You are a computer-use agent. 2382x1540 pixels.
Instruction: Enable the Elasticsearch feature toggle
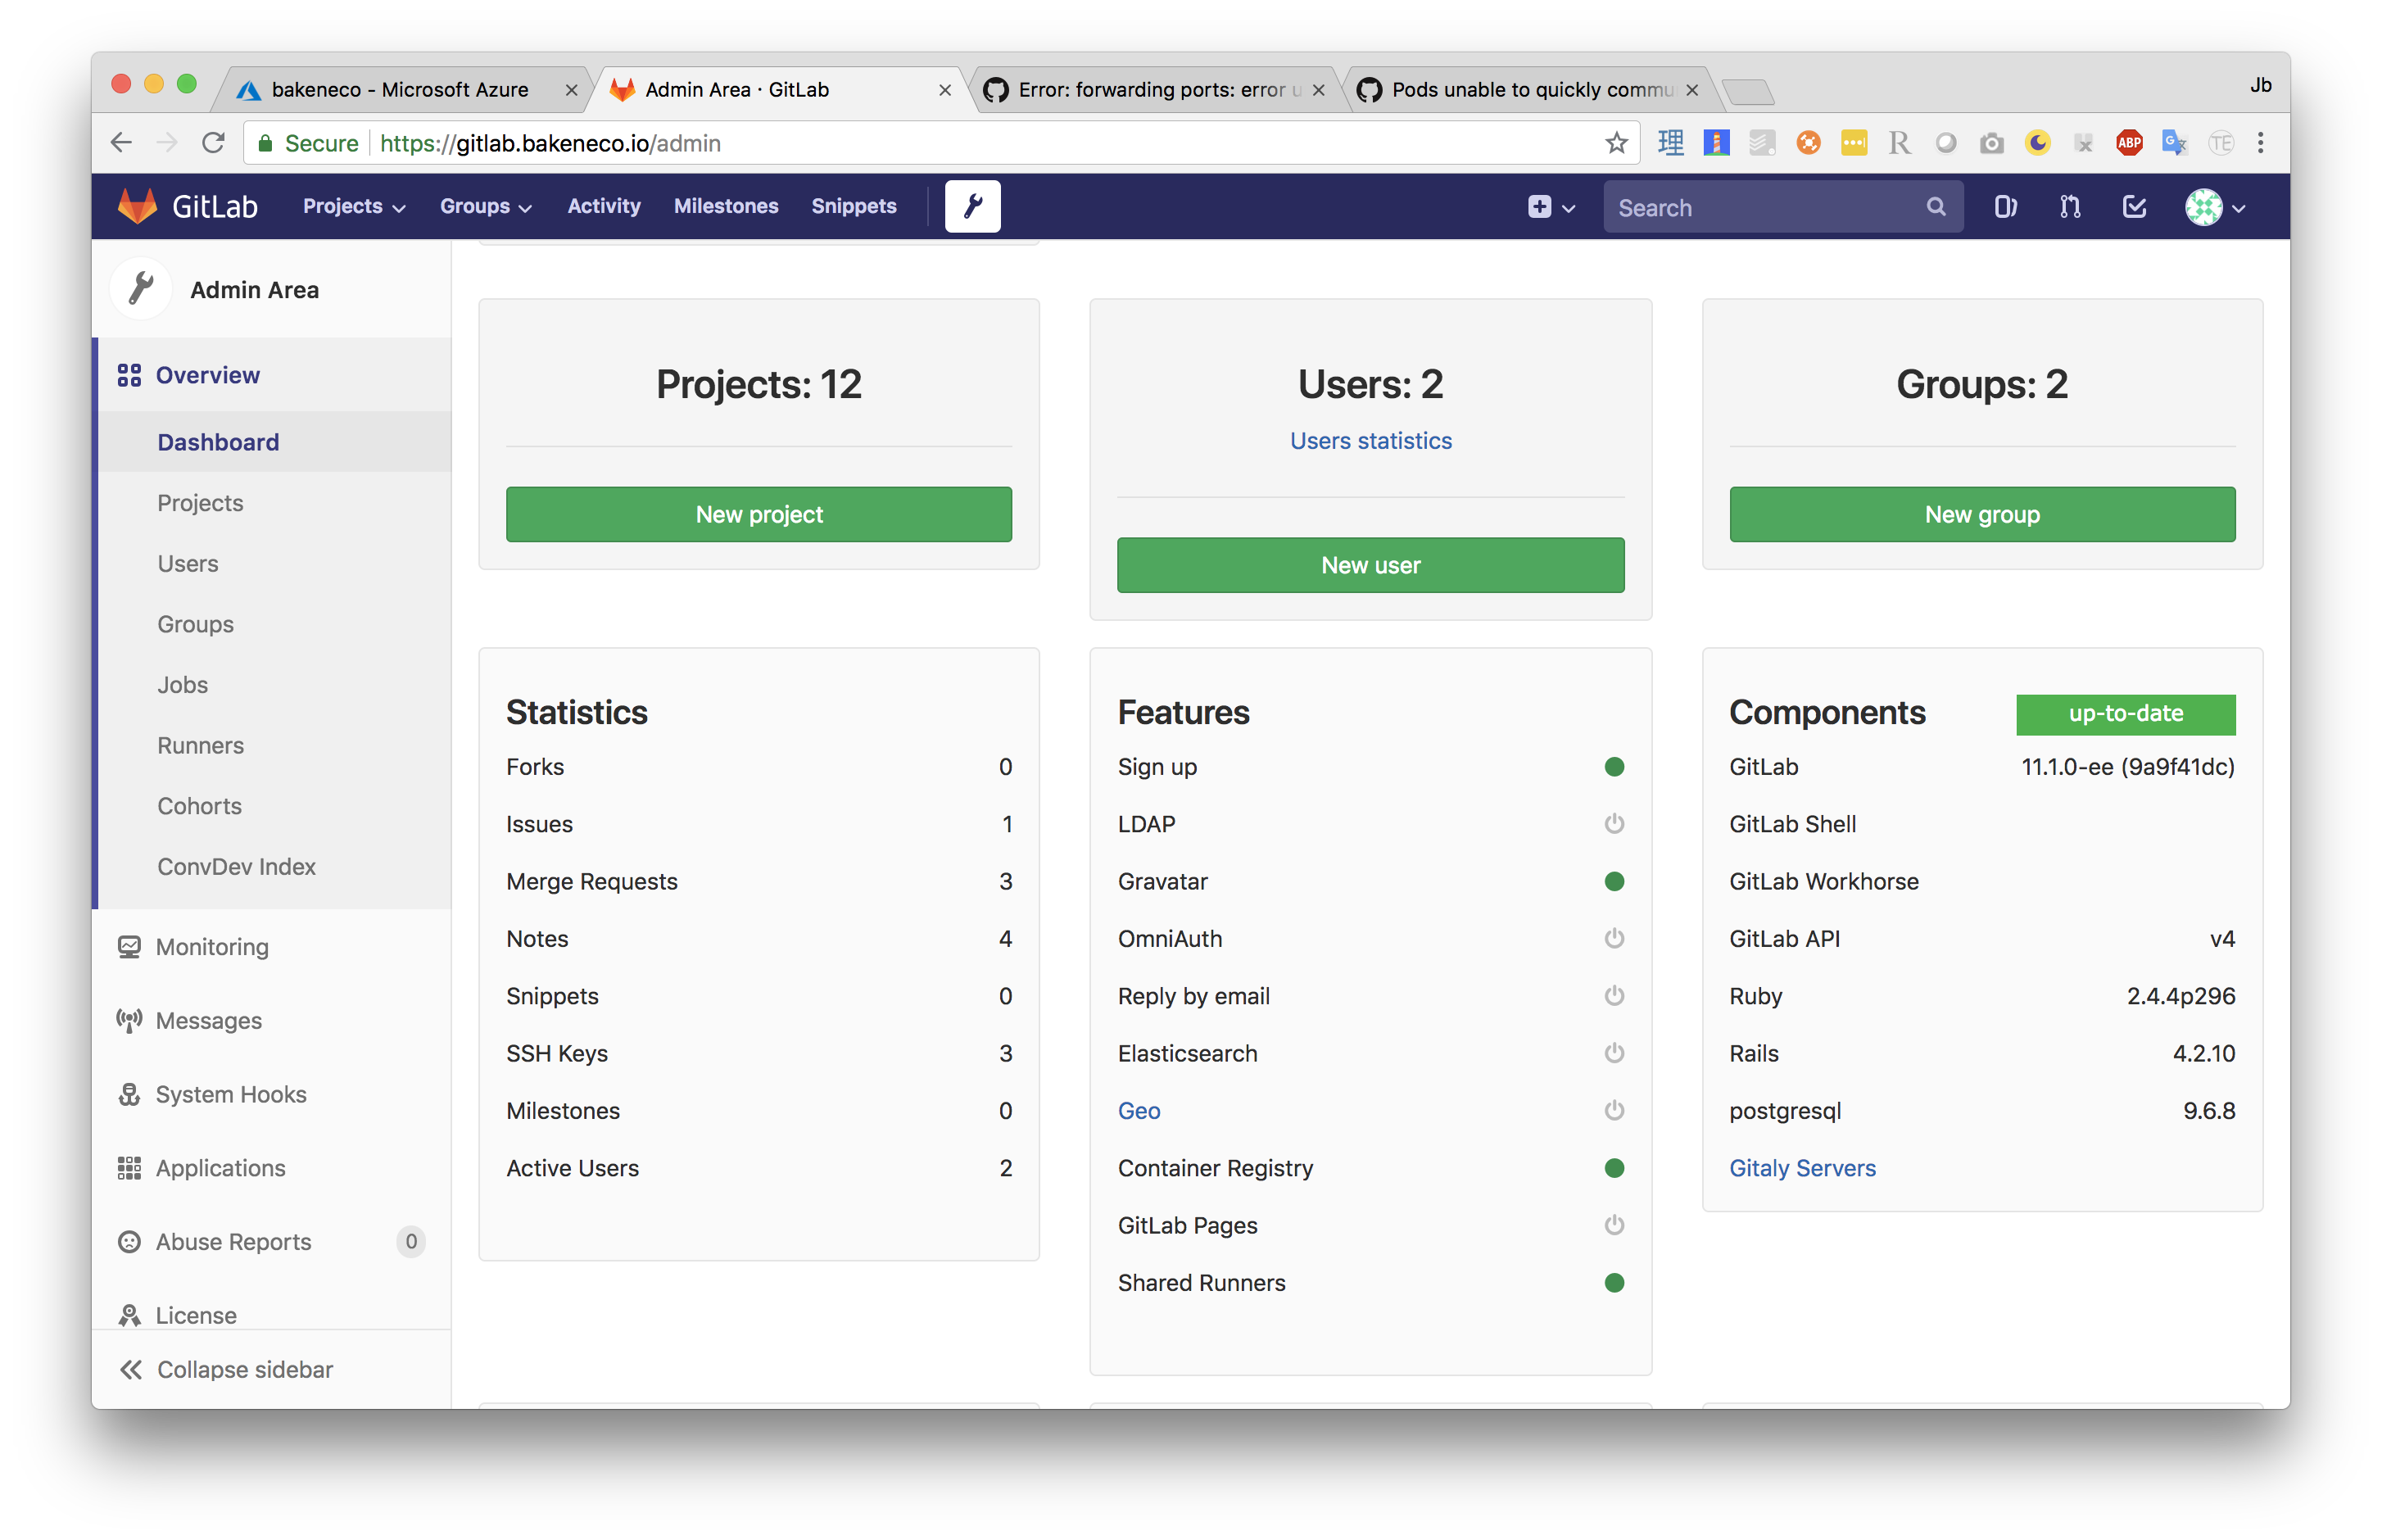pos(1614,1053)
